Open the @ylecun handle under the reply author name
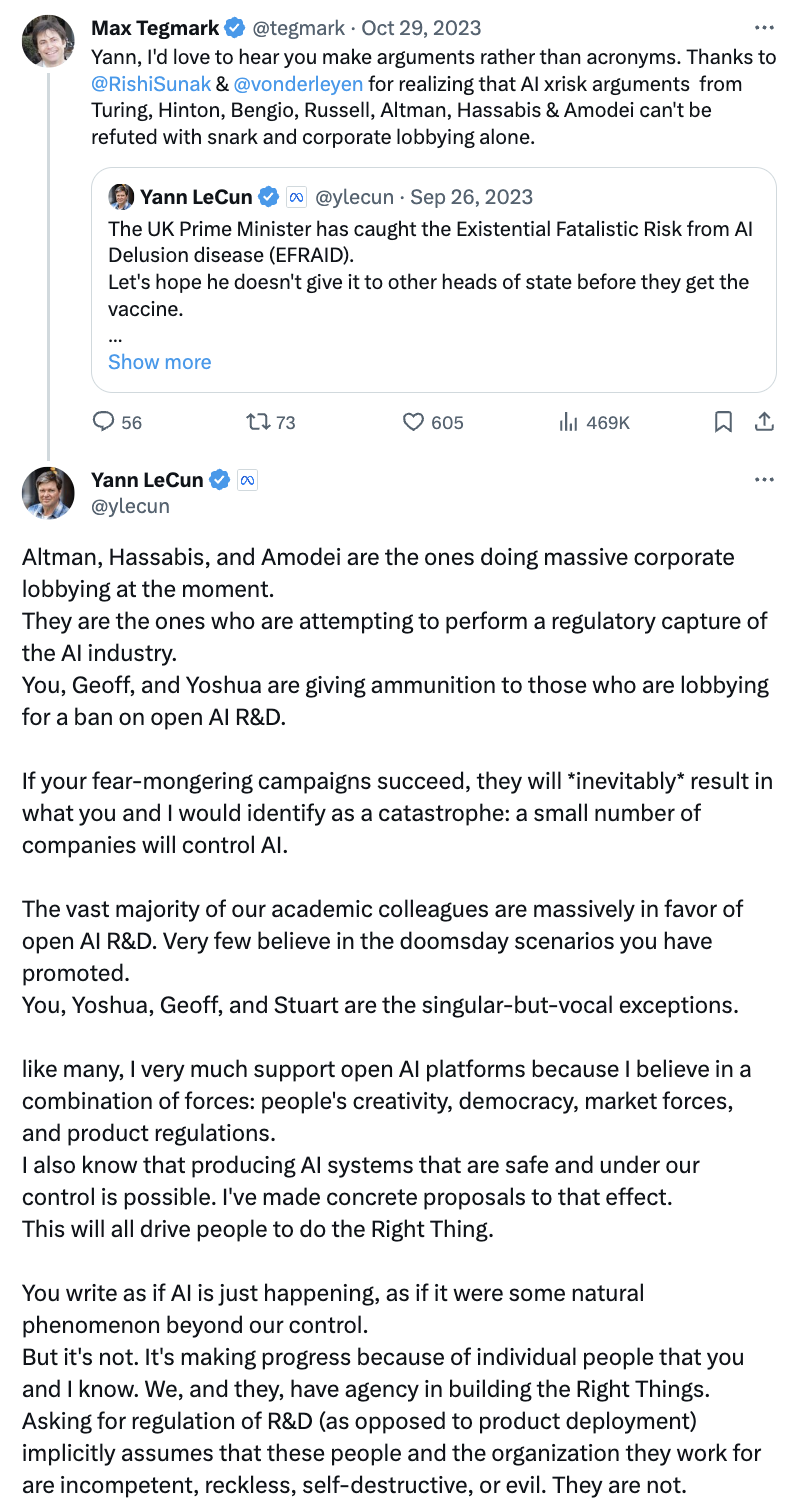 point(130,506)
